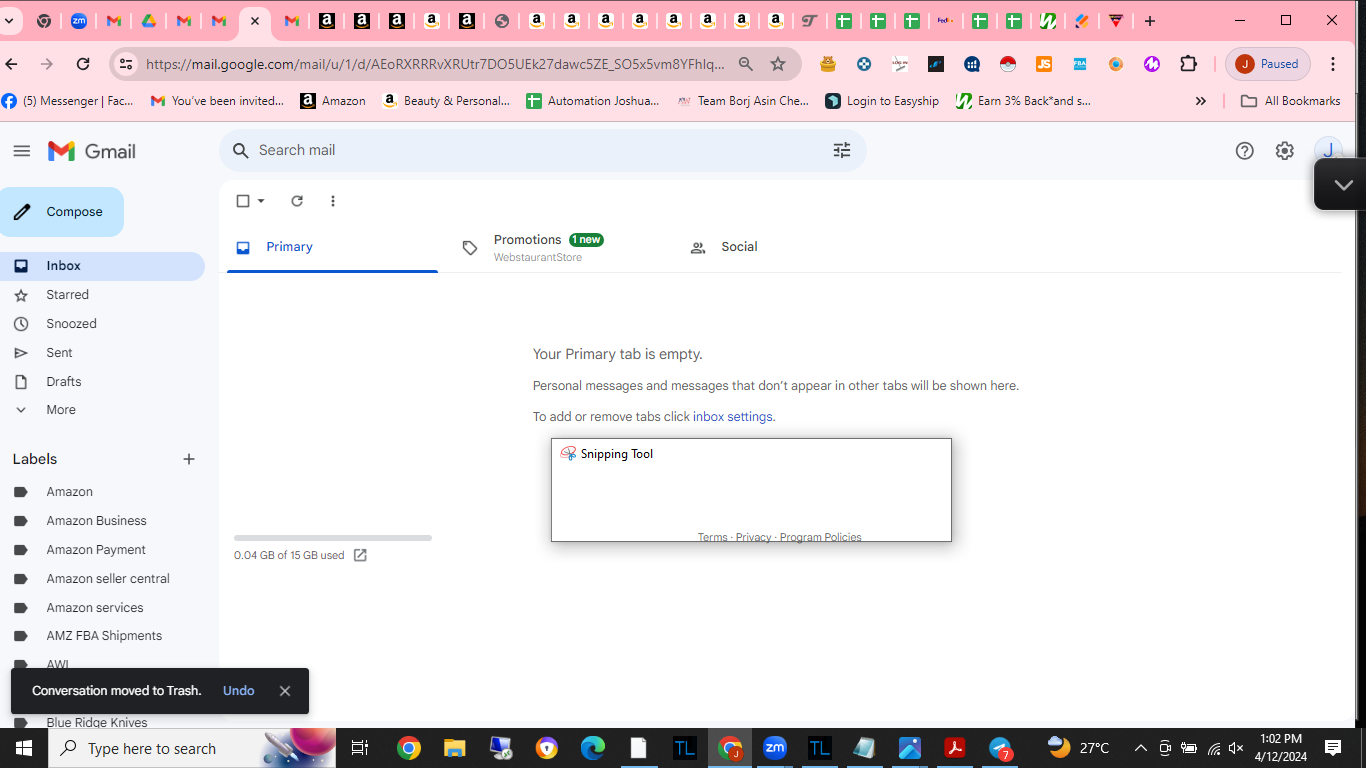Image resolution: width=1366 pixels, height=768 pixels.
Task: Click the Windows Type here to search box
Action: click(190, 748)
